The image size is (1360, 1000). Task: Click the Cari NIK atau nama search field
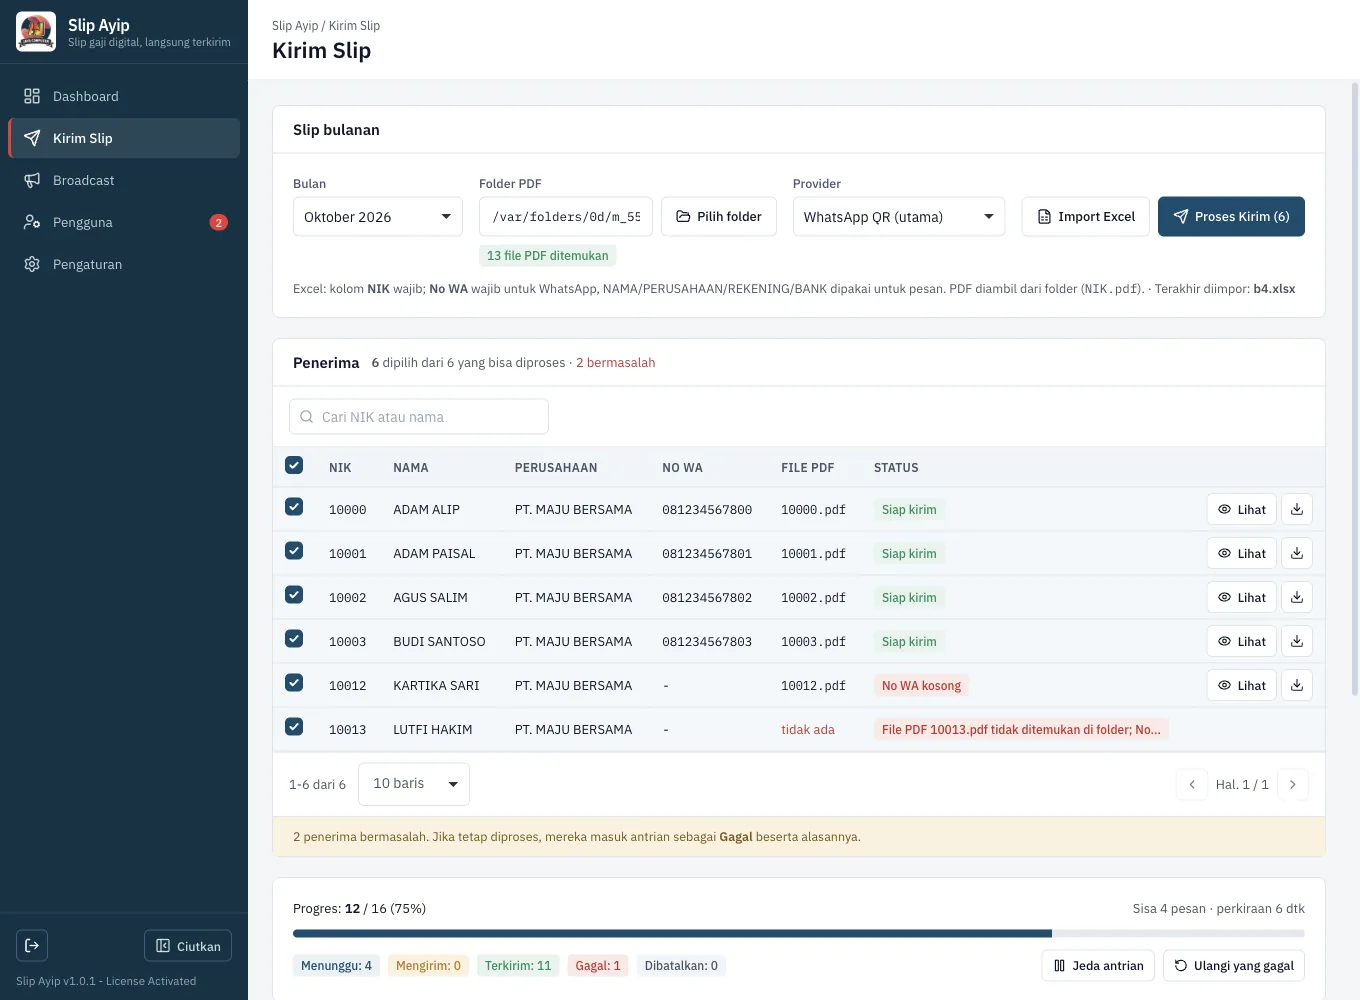coord(419,417)
